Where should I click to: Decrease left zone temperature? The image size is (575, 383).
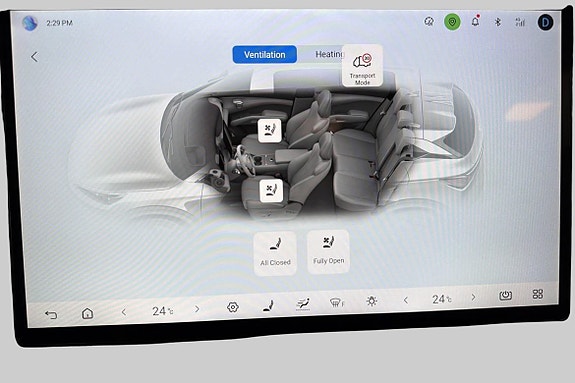tap(124, 312)
